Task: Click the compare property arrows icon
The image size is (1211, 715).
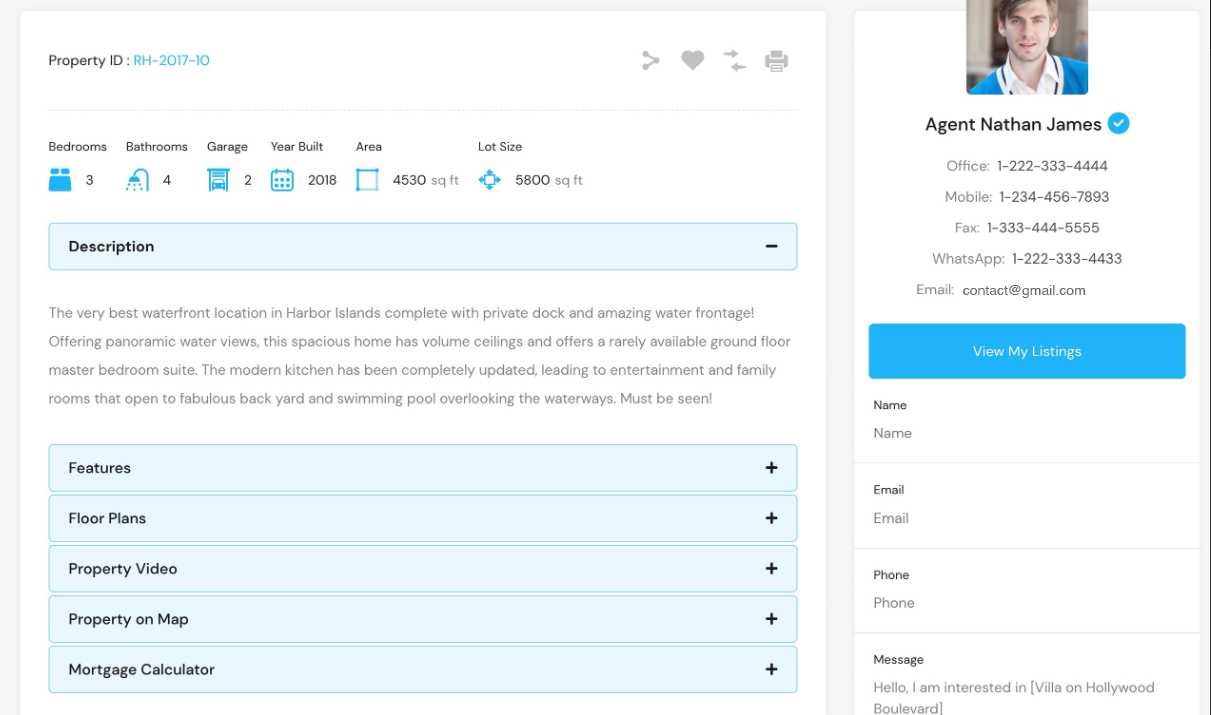Action: [x=735, y=61]
